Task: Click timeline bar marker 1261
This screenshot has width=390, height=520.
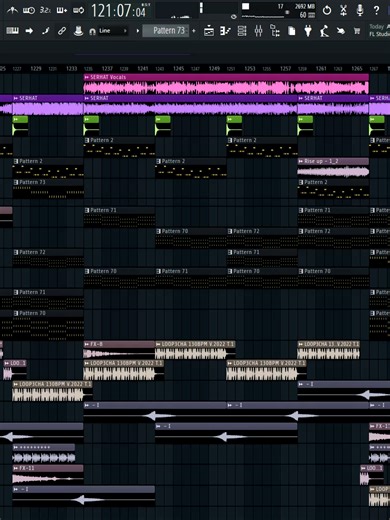Action: (321, 69)
